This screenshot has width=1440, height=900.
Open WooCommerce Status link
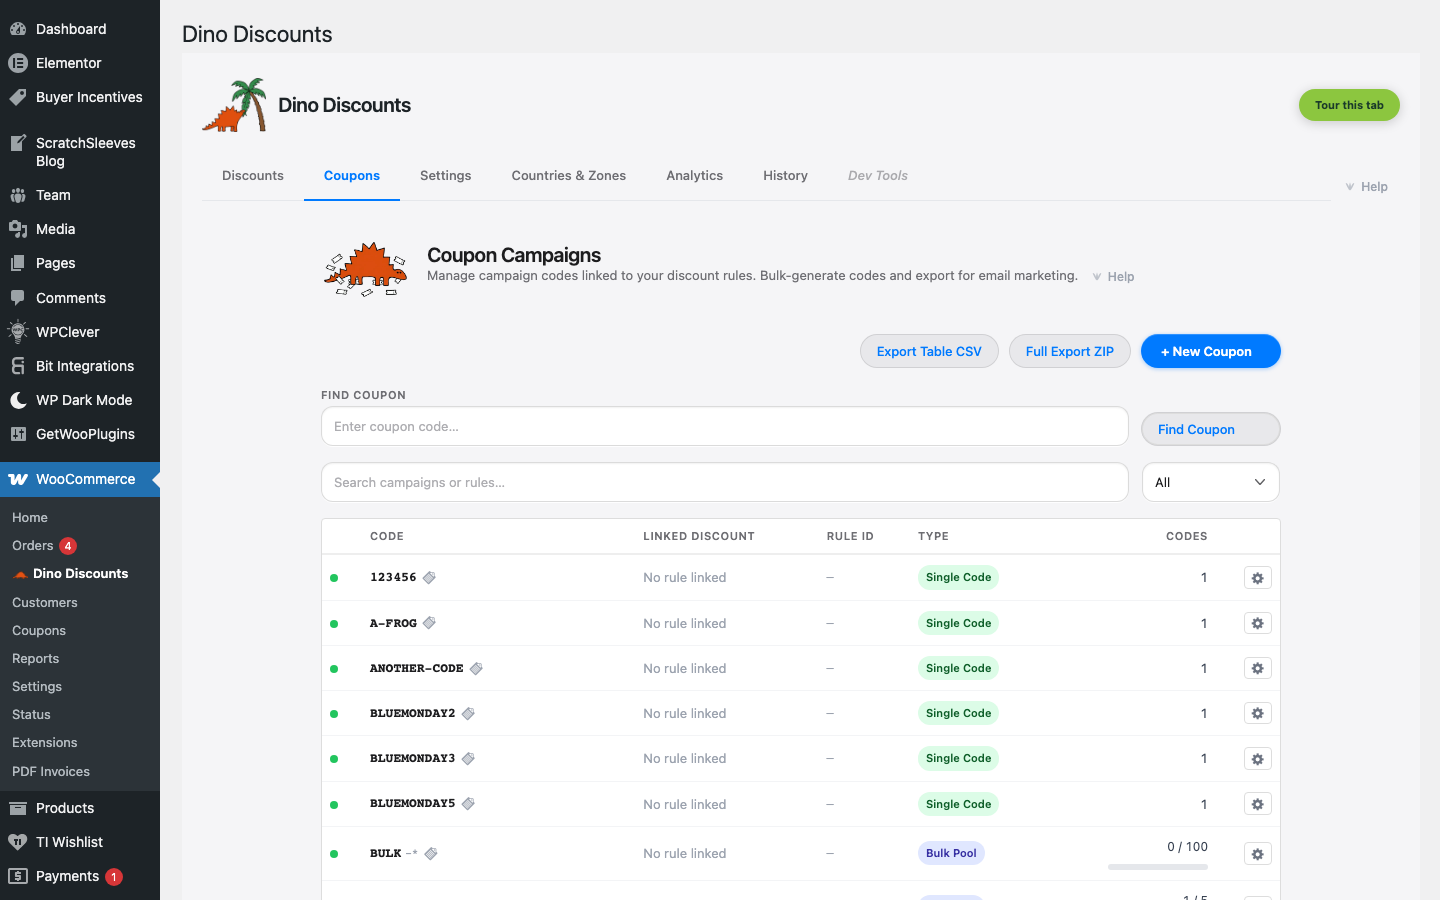coord(32,714)
